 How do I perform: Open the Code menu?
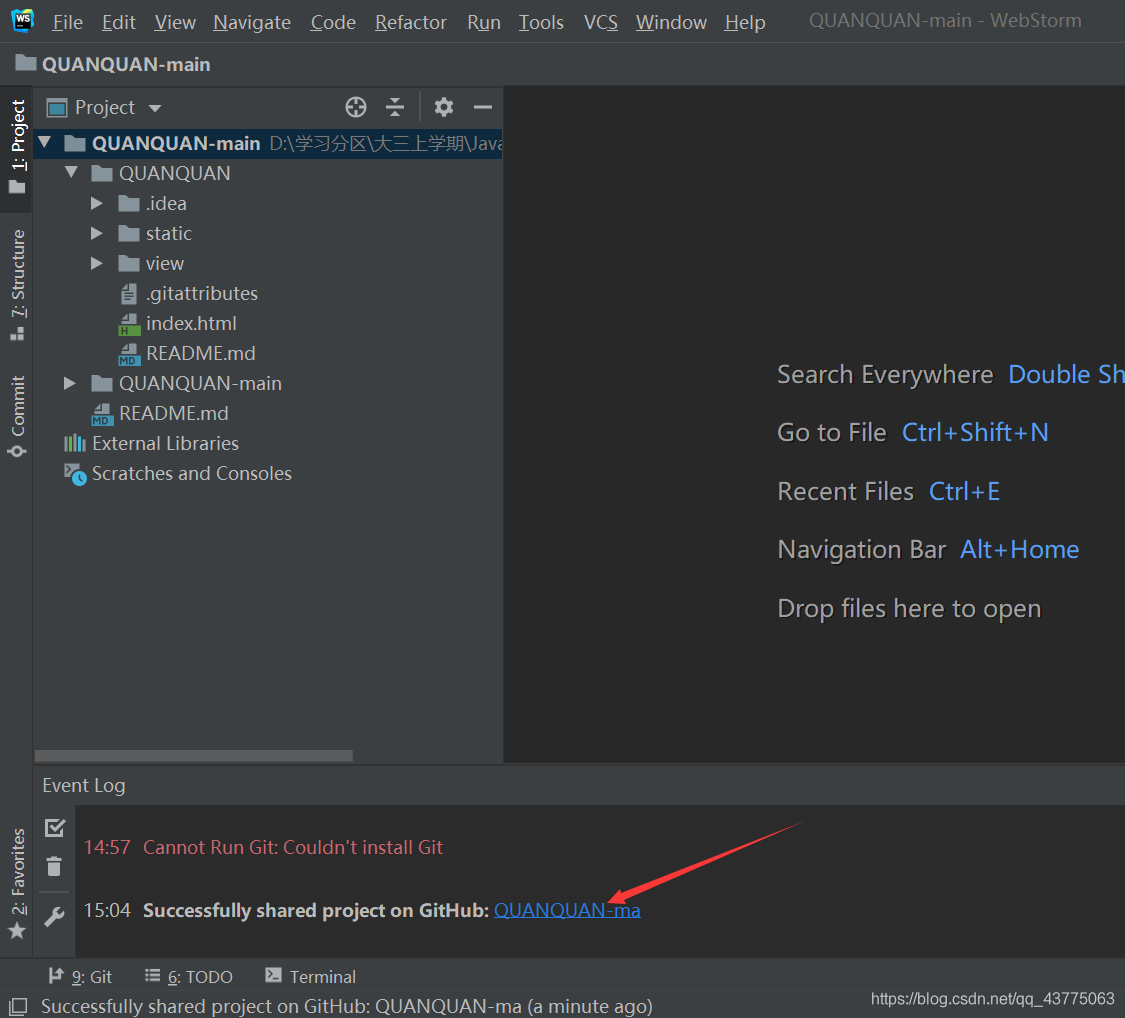[x=333, y=22]
